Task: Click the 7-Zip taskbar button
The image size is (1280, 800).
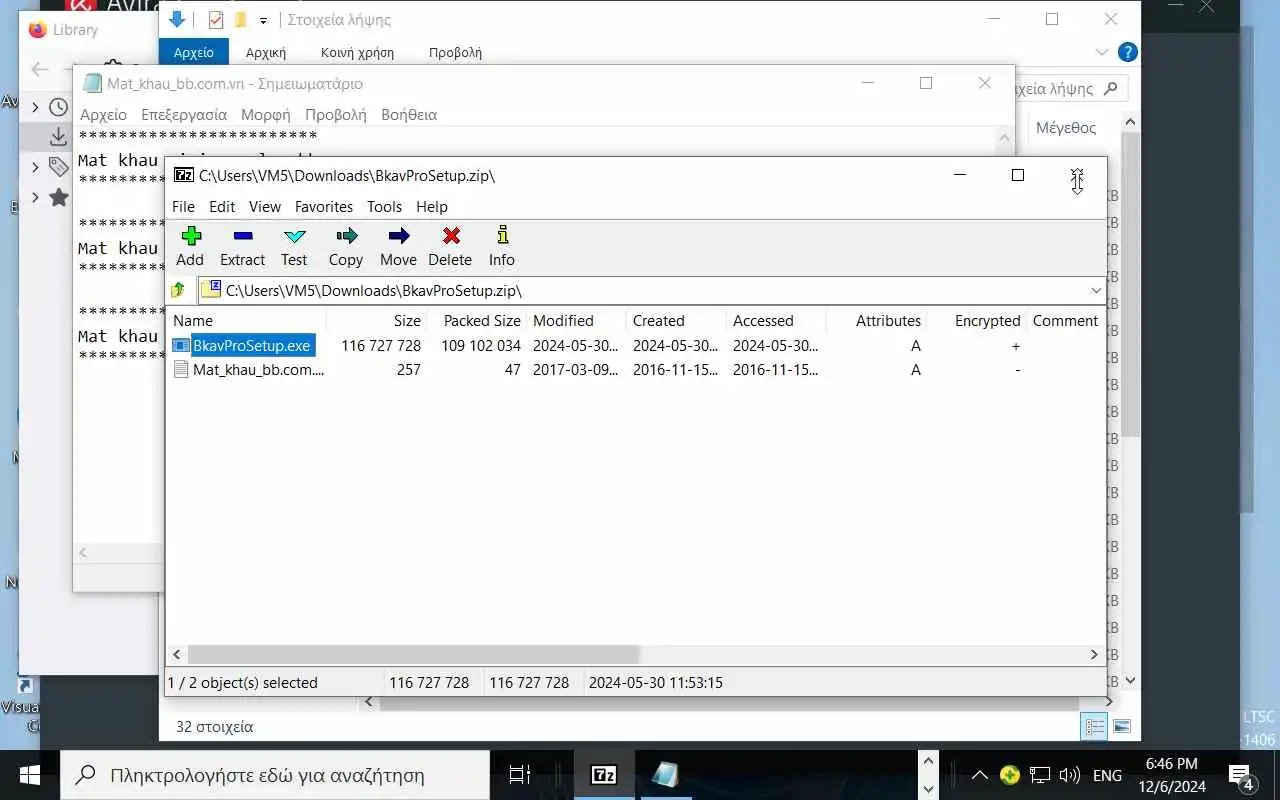Action: click(604, 775)
